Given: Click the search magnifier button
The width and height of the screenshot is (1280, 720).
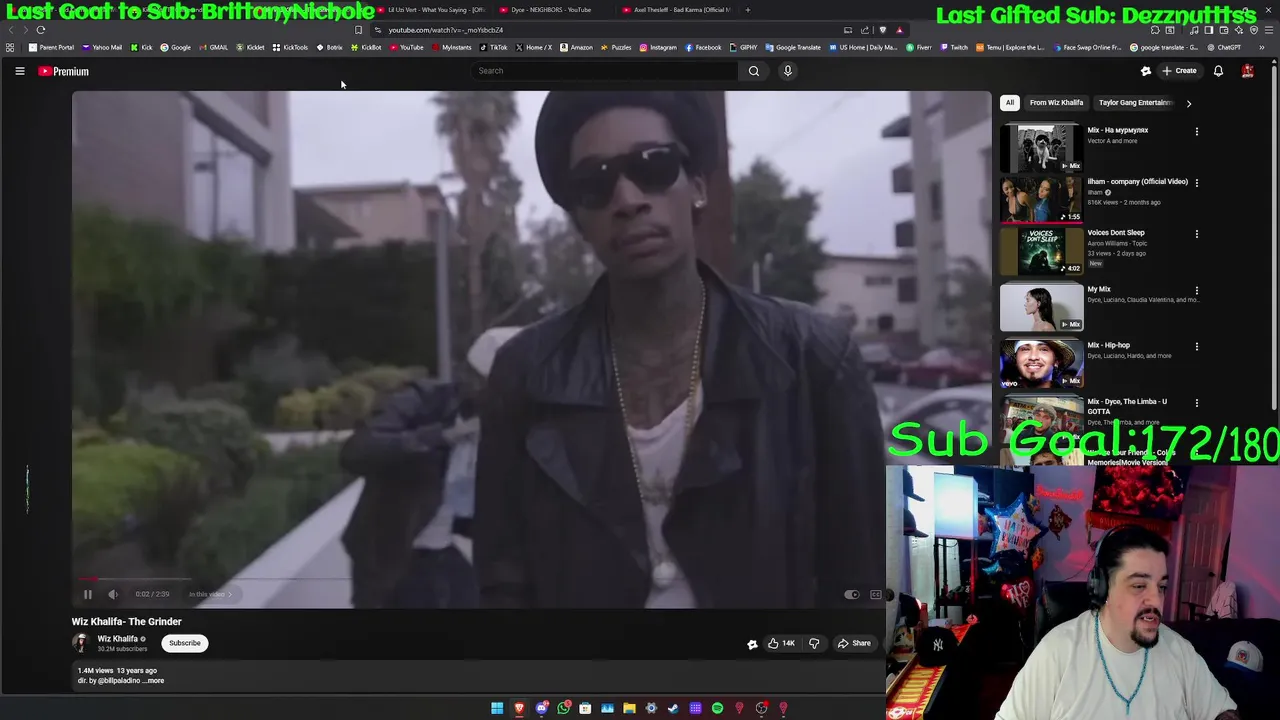Looking at the screenshot, I should coord(754,71).
